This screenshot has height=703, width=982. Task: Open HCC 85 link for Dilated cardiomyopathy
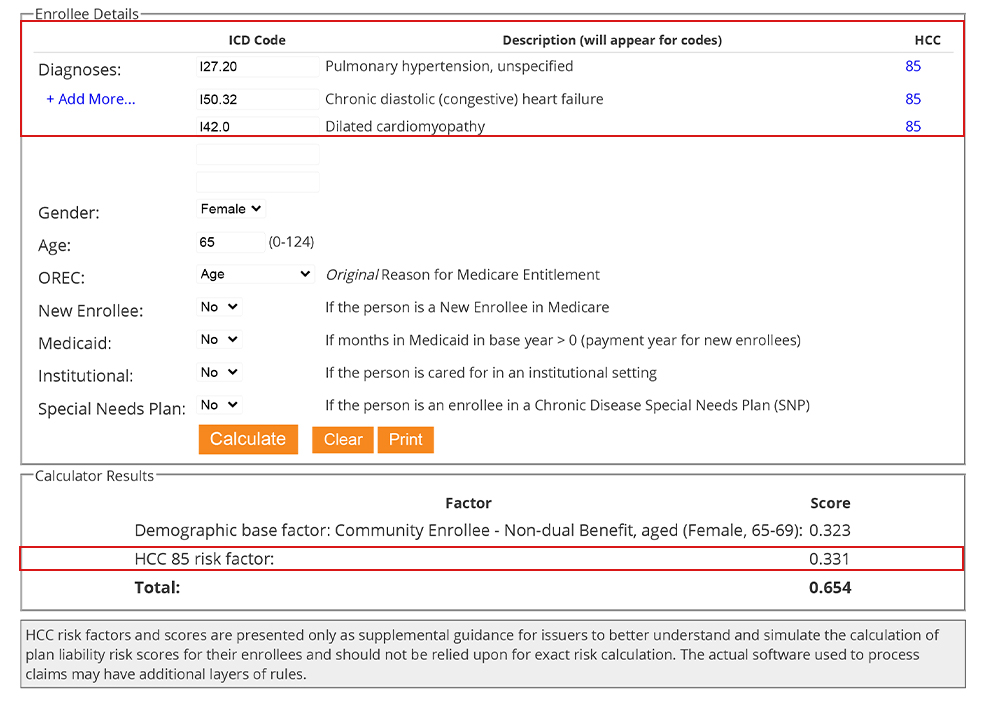(x=913, y=126)
